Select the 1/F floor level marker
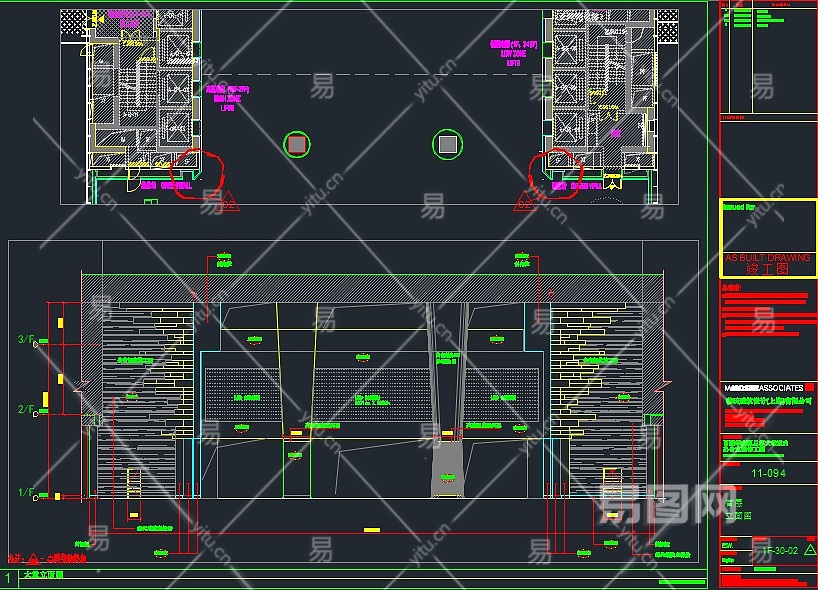The height and width of the screenshot is (590, 818). click(25, 493)
